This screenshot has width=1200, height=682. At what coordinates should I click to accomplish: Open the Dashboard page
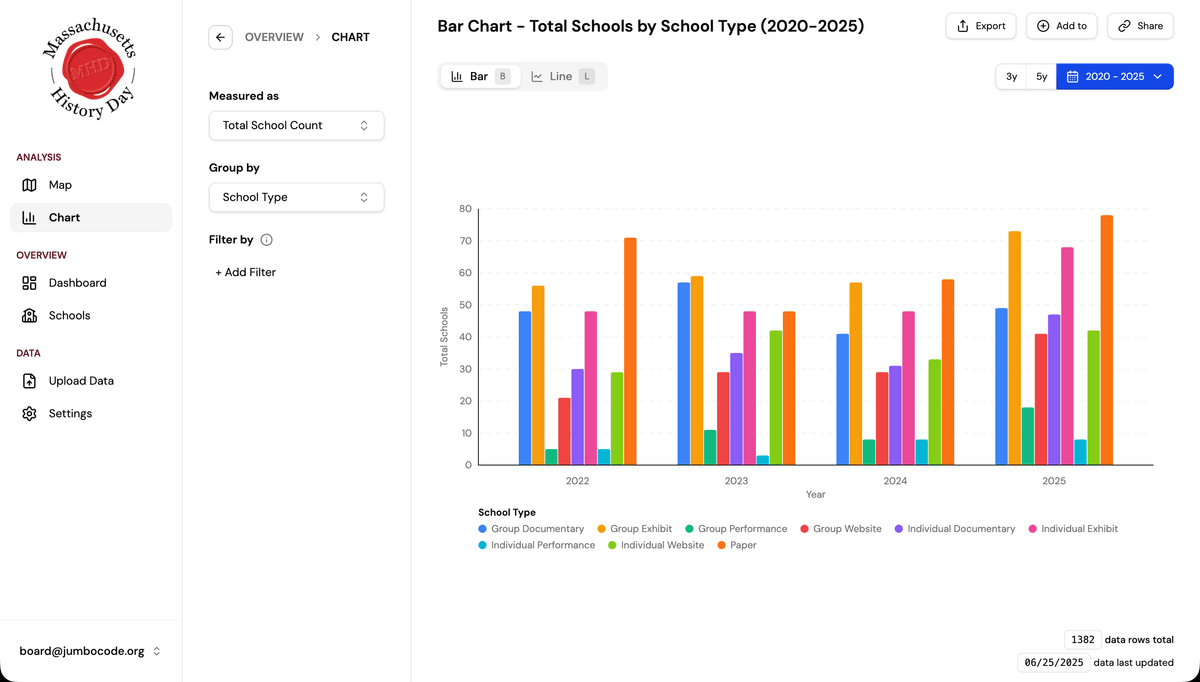(77, 283)
